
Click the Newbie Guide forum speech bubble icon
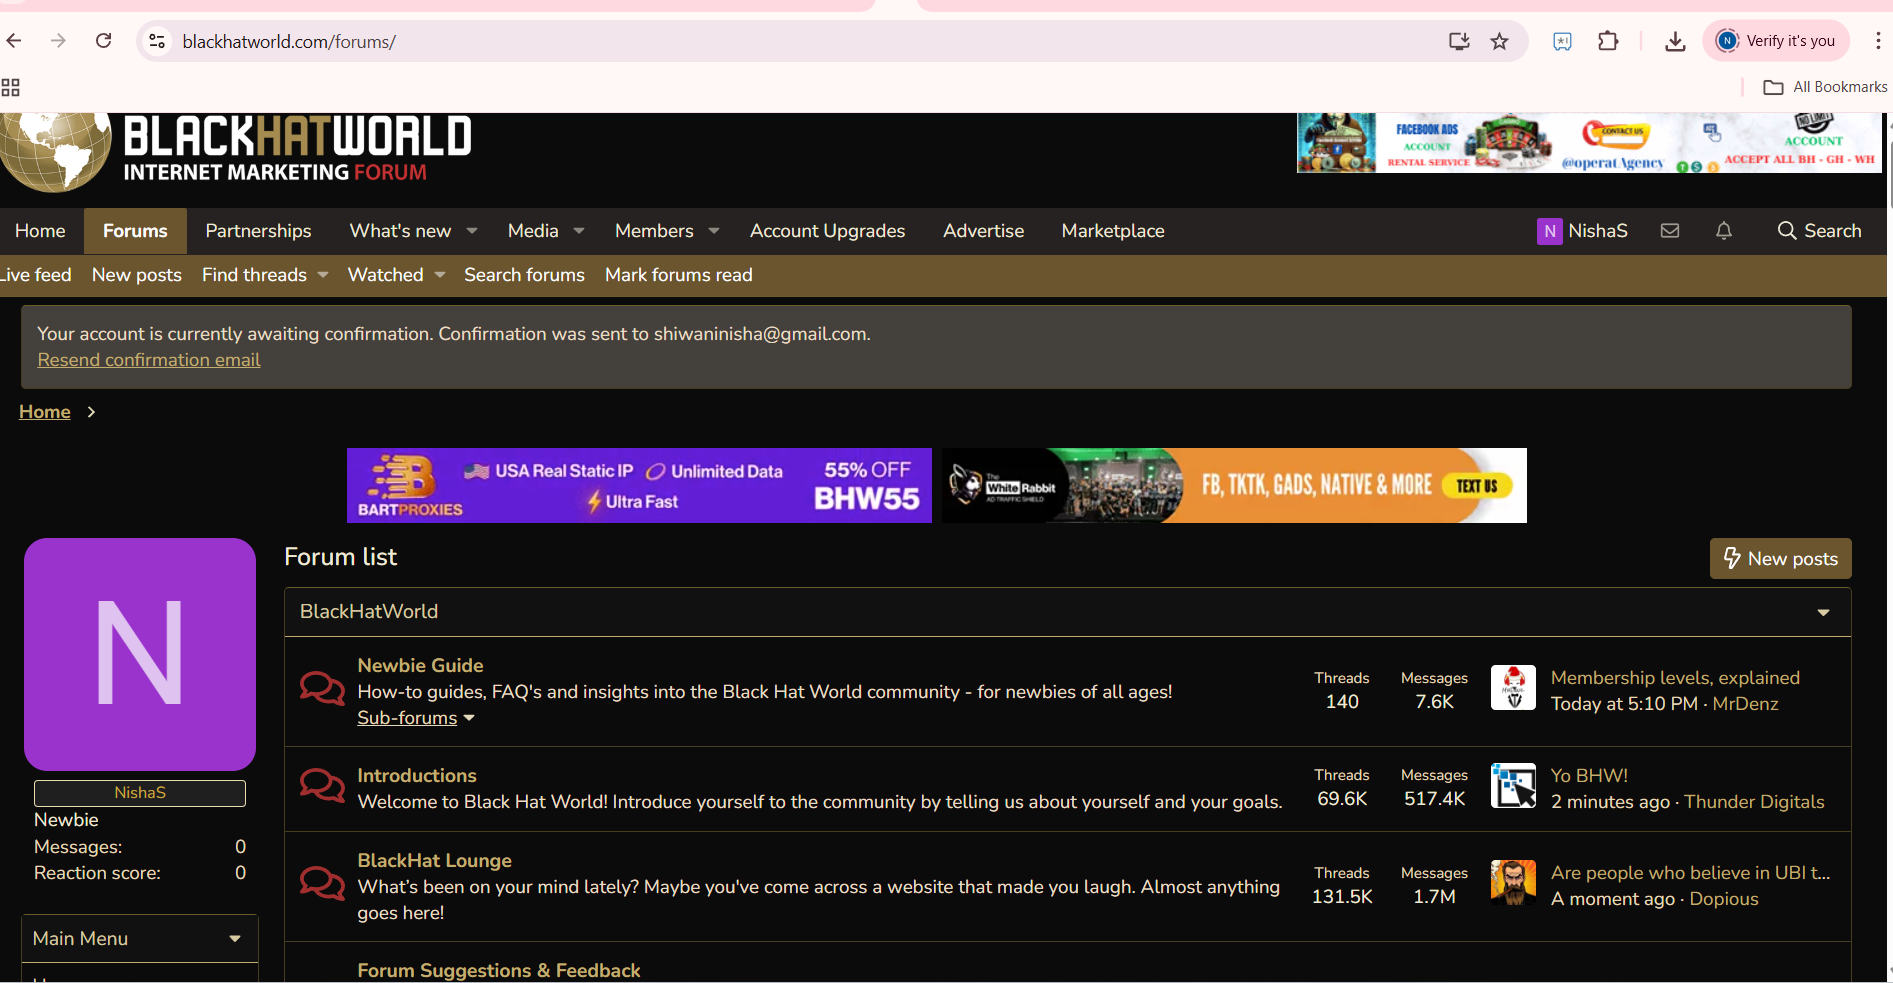pos(322,689)
